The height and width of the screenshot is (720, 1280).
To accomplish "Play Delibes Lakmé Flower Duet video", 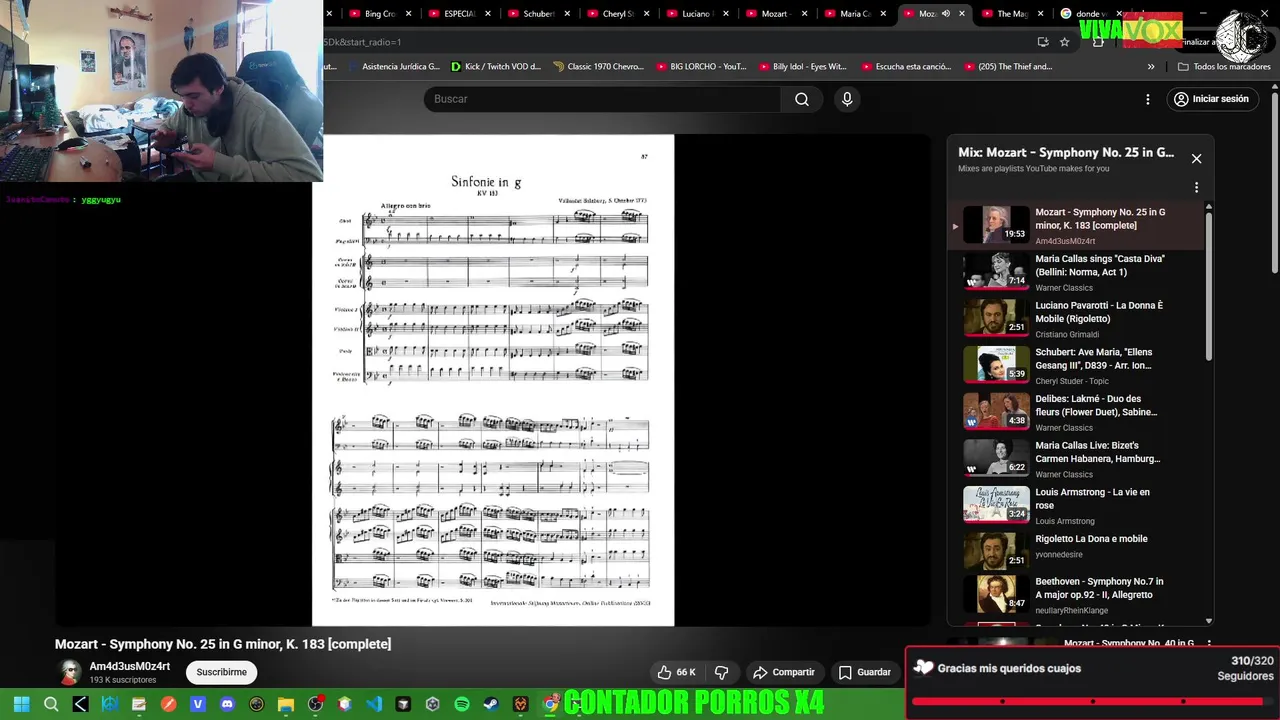I will pyautogui.click(x=1078, y=412).
